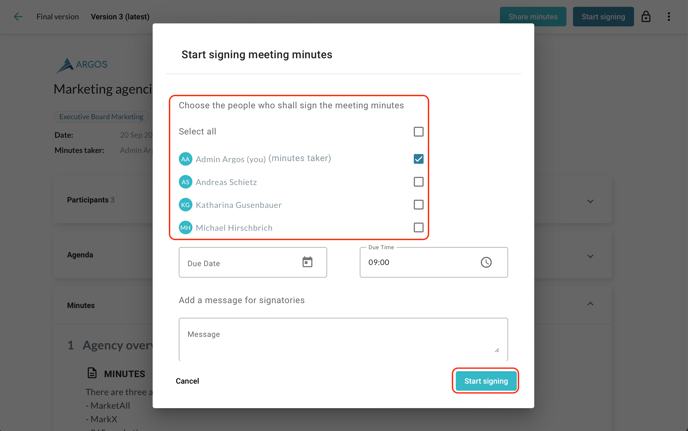Image resolution: width=688 pixels, height=431 pixels.
Task: Cancel the signing dialog
Action: coord(187,381)
